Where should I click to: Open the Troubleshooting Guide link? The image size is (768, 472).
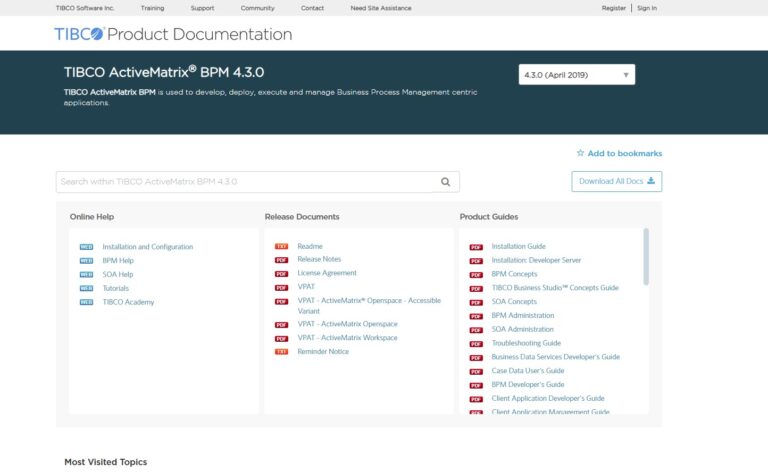click(526, 343)
